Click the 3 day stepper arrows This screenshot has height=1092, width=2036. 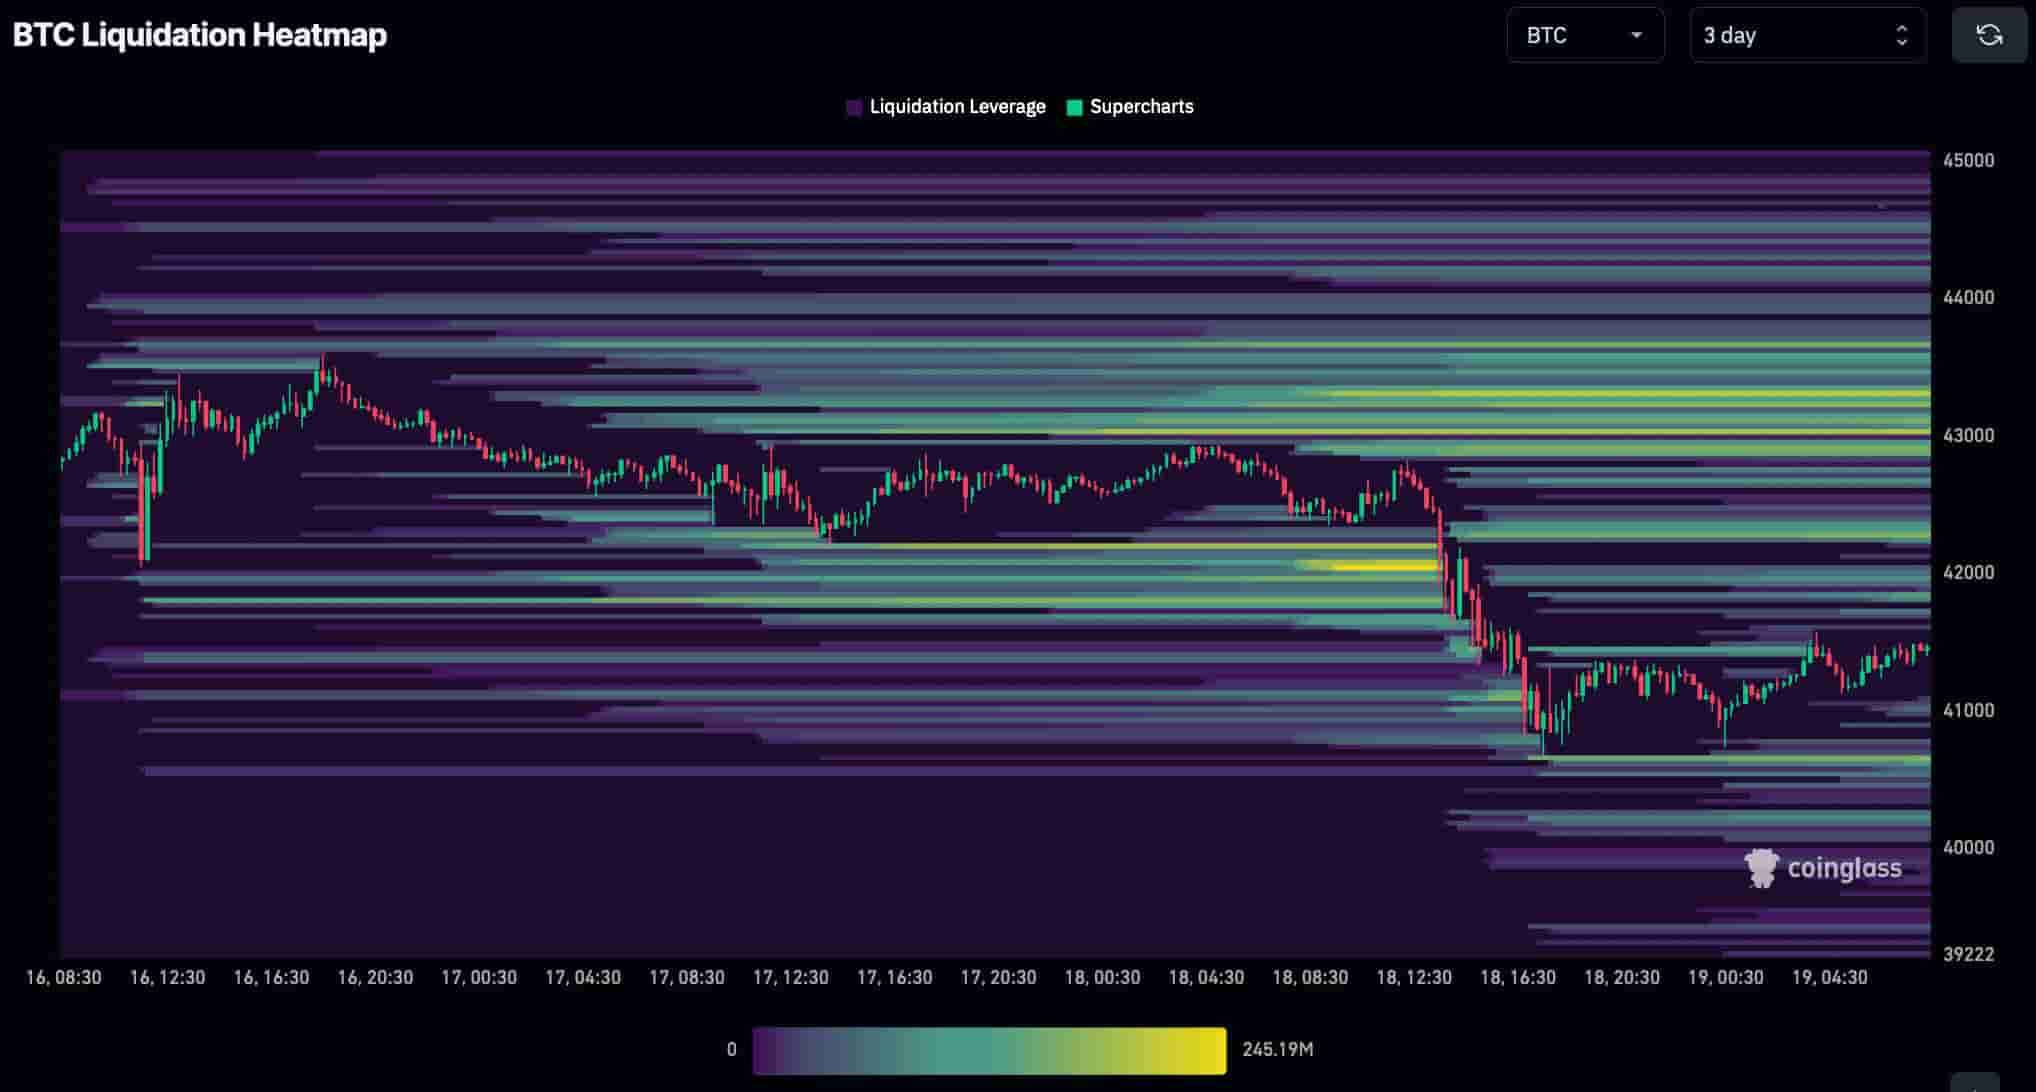[1901, 35]
